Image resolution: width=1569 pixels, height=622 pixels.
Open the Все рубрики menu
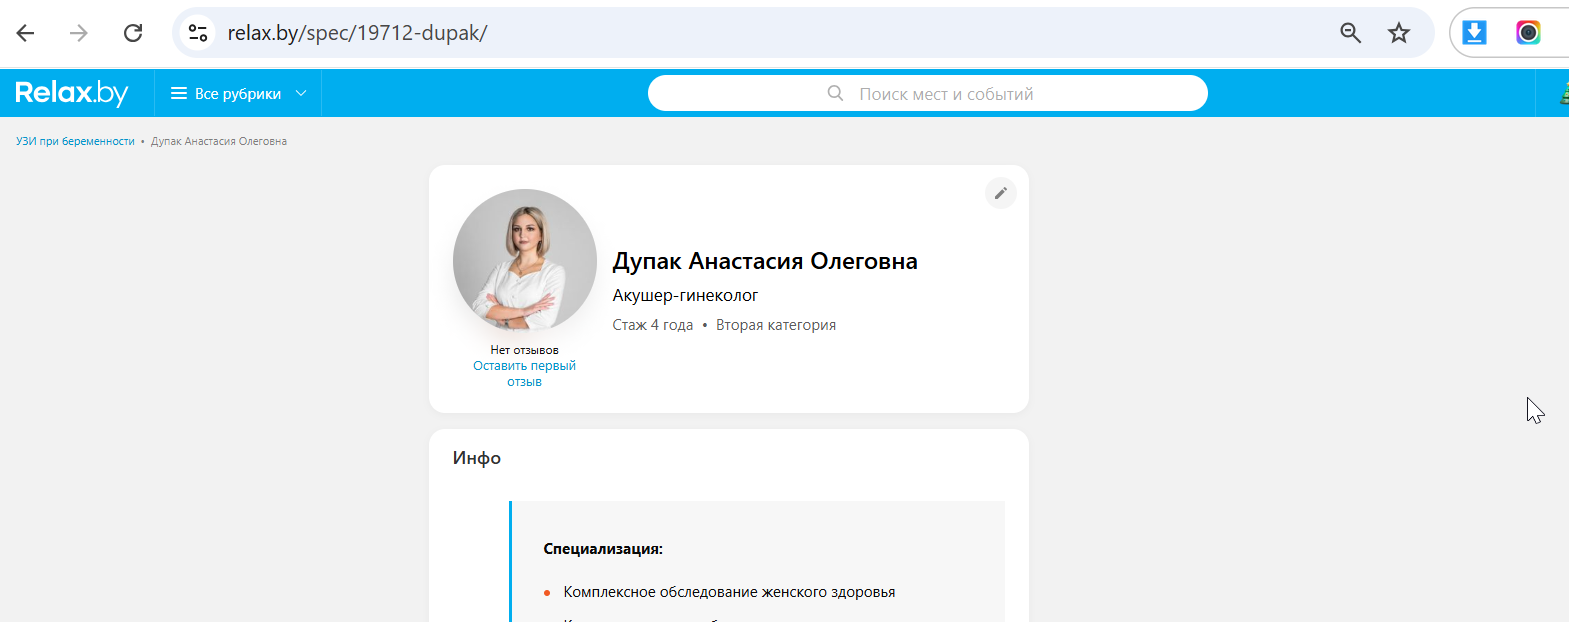pos(238,93)
